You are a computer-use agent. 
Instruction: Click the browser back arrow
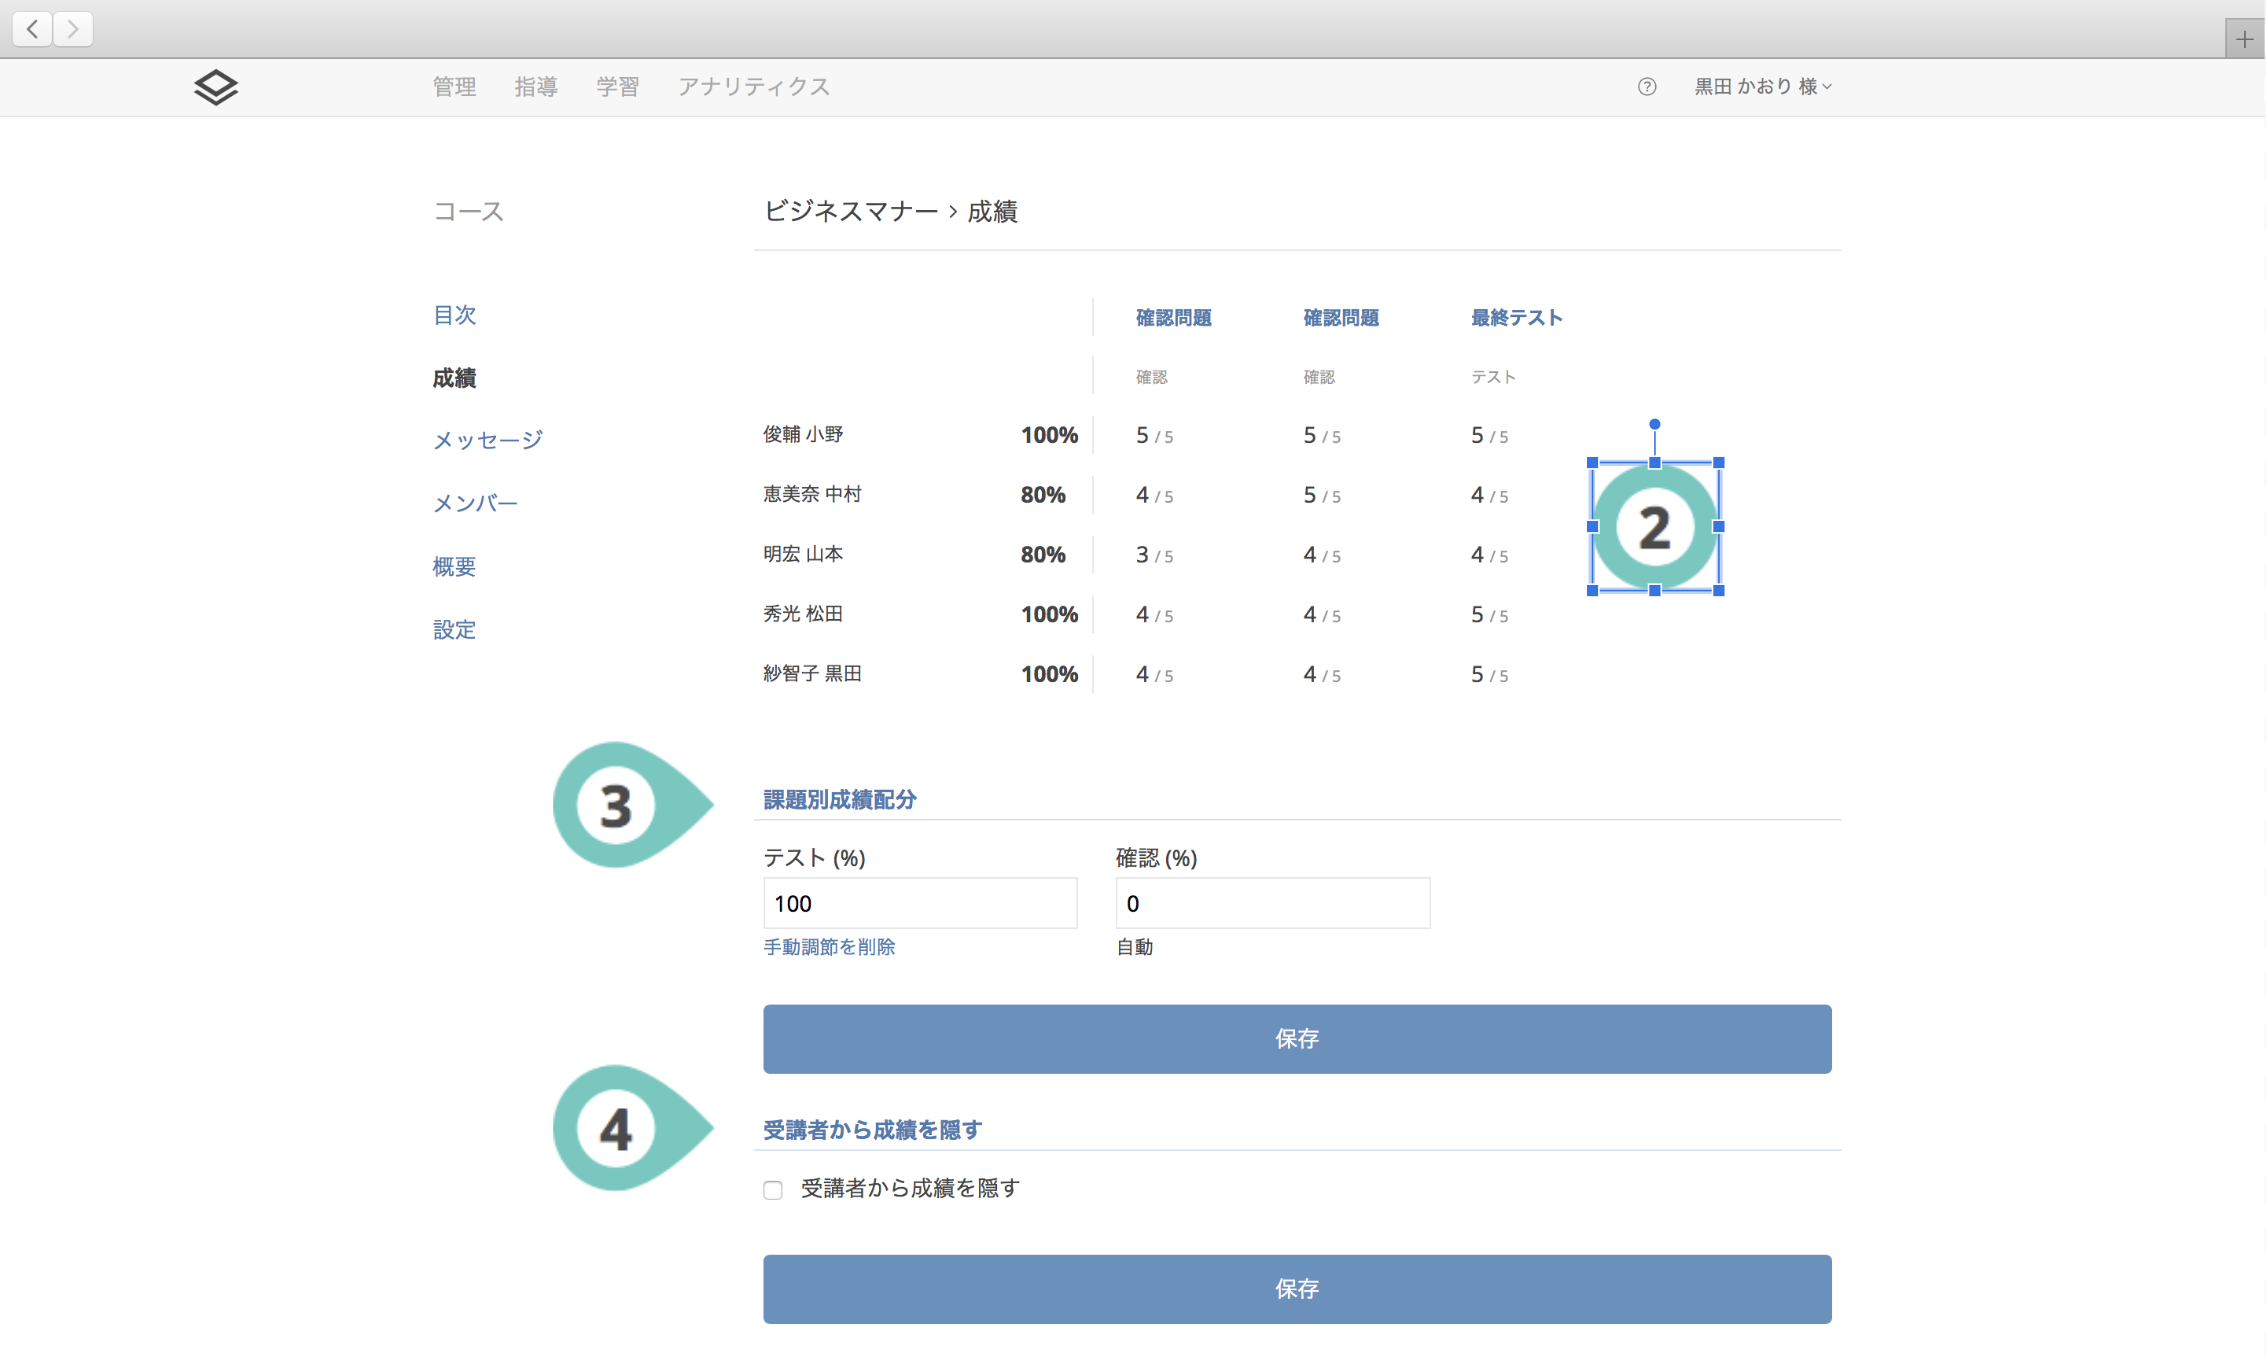click(x=33, y=29)
